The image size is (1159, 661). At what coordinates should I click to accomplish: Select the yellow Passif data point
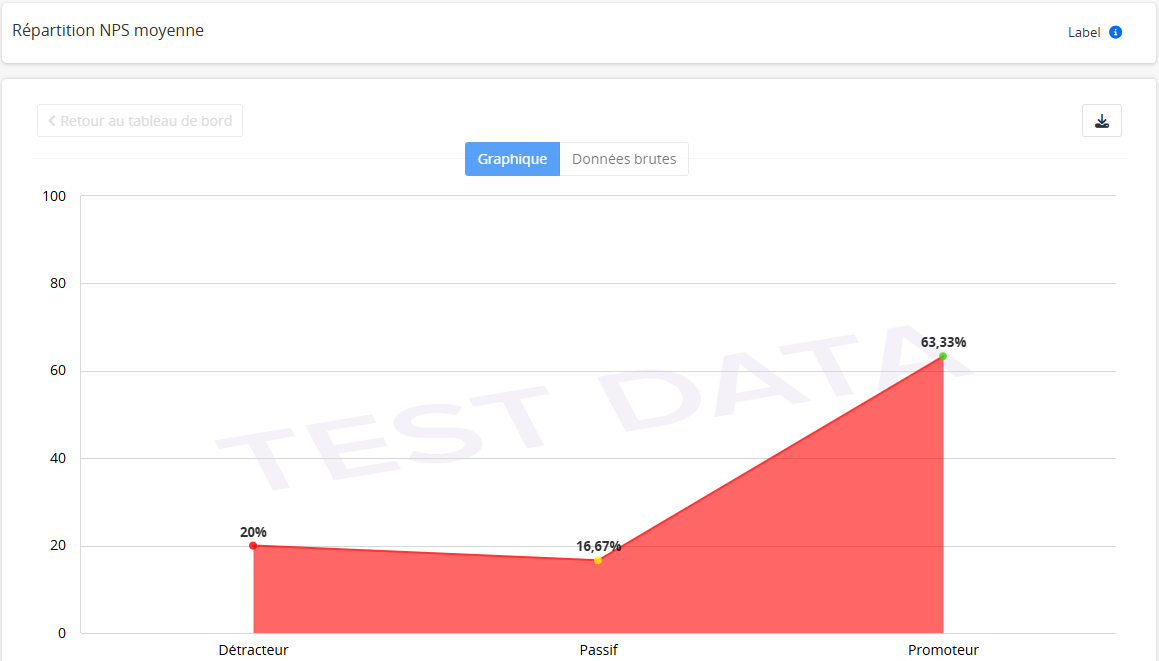click(598, 560)
